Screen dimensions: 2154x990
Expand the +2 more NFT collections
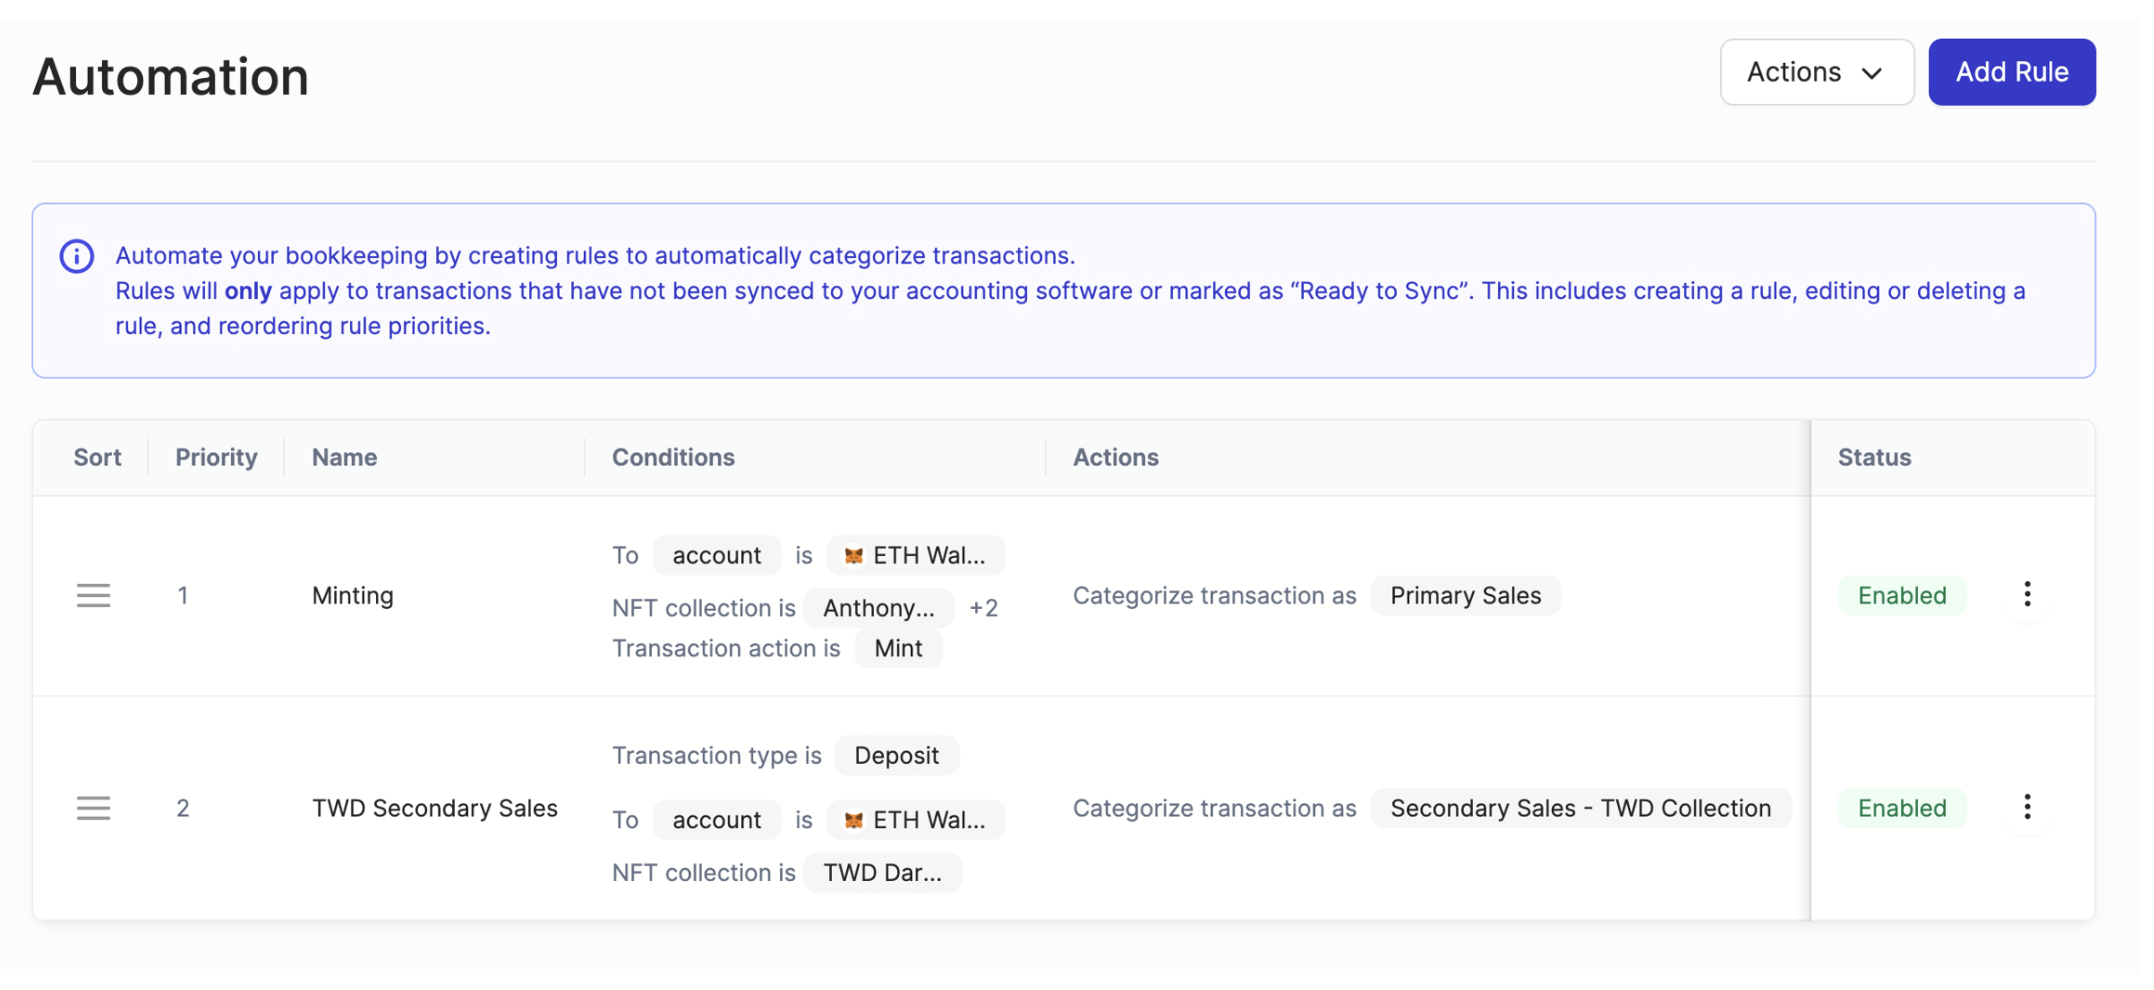[x=984, y=608]
